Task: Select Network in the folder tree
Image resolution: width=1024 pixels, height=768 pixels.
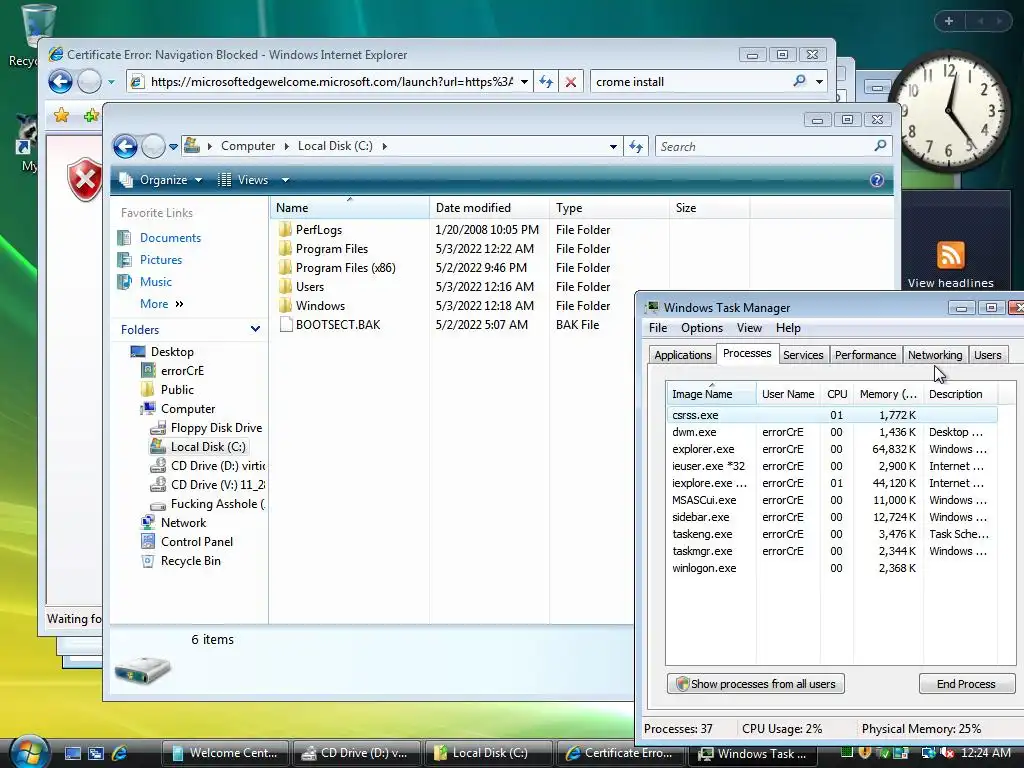Action: click(183, 522)
